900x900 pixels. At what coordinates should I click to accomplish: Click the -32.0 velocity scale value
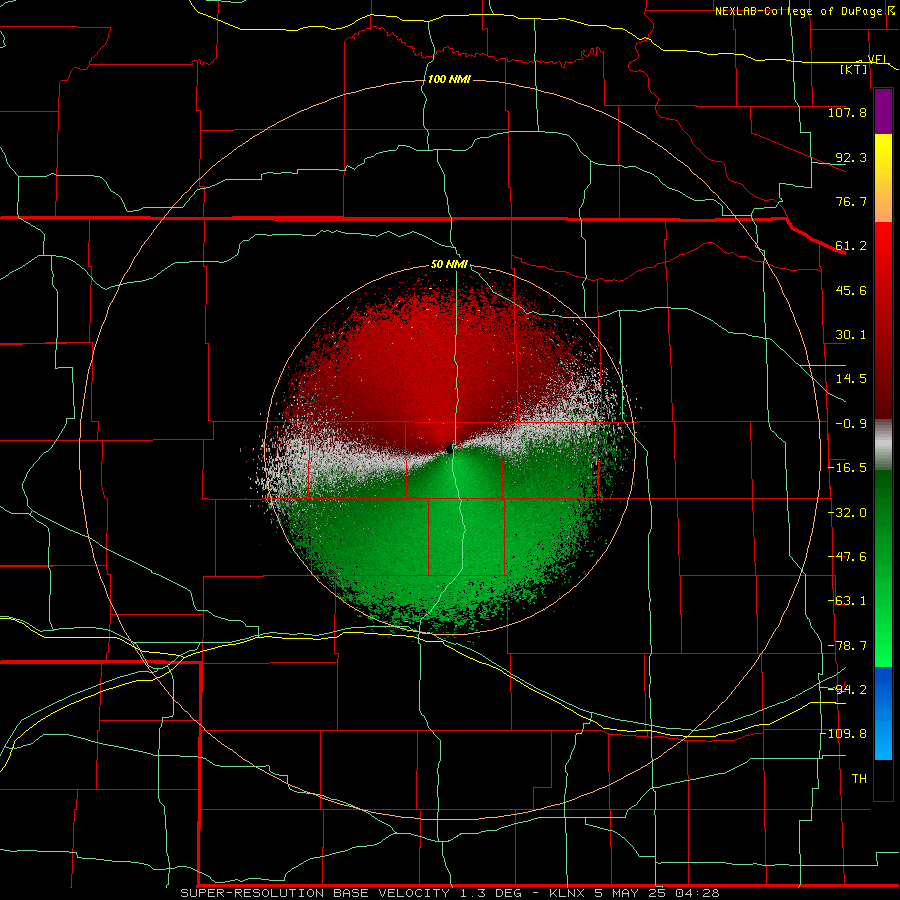tap(847, 513)
